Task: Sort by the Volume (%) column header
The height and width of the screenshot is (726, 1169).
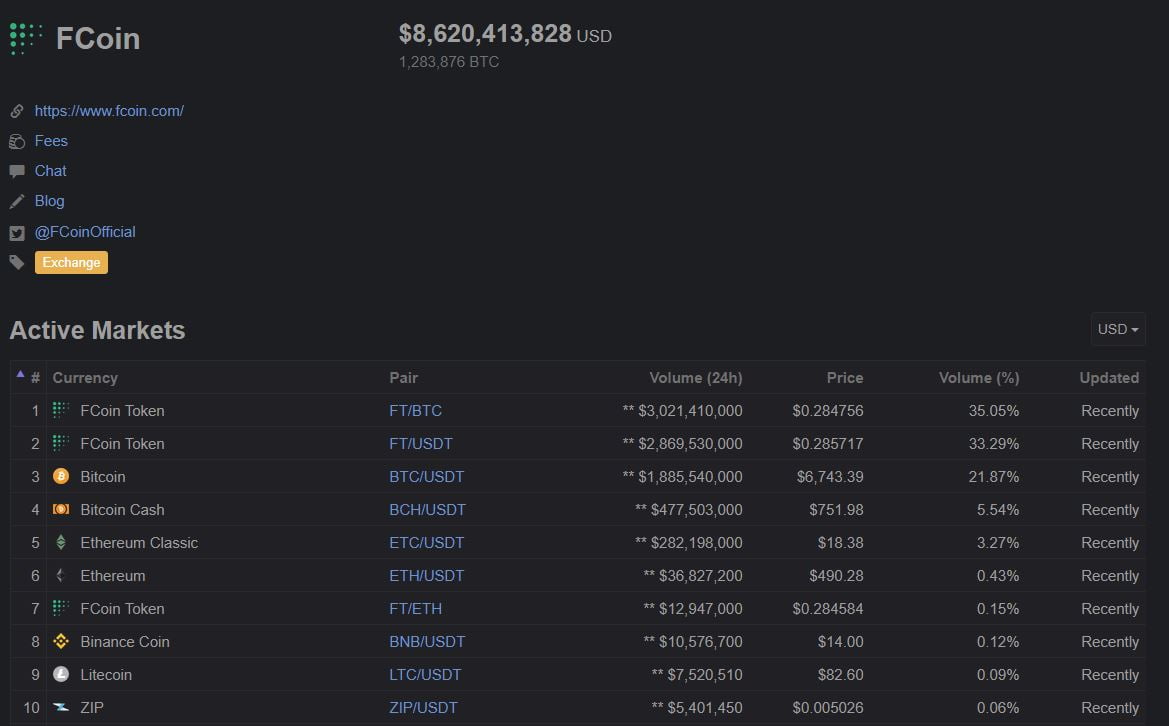Action: point(979,378)
